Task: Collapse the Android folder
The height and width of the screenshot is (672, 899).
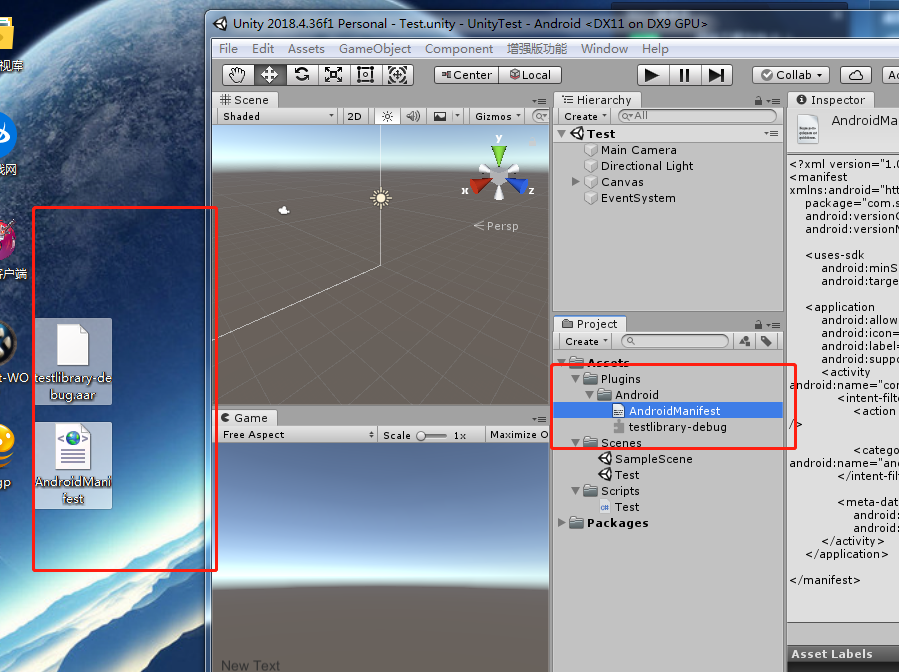Action: pyautogui.click(x=589, y=395)
